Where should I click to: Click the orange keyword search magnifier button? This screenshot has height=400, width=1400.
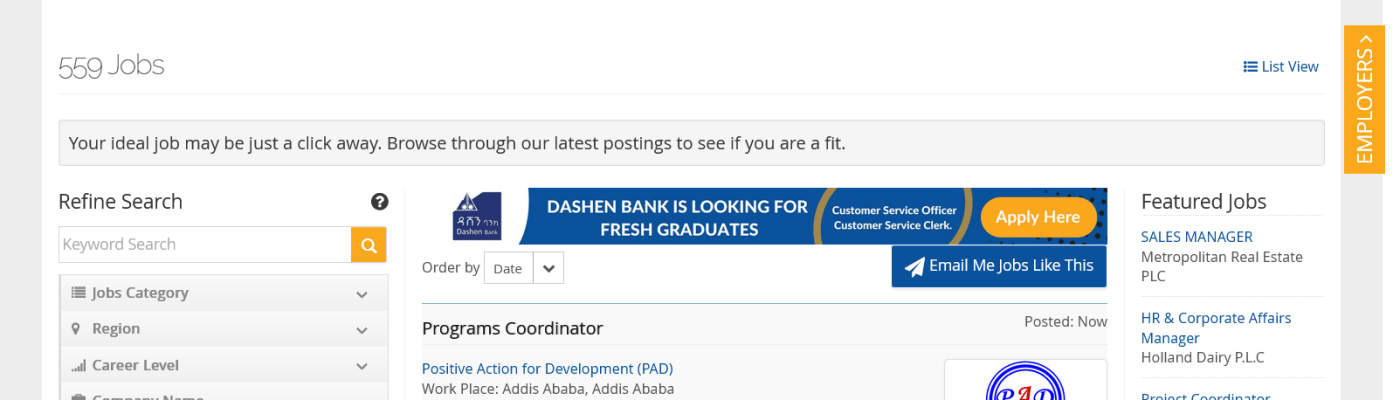(x=368, y=245)
